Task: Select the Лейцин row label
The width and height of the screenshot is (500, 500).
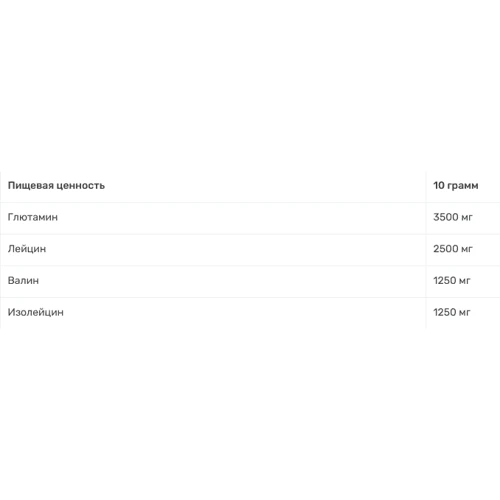Action: click(27, 249)
